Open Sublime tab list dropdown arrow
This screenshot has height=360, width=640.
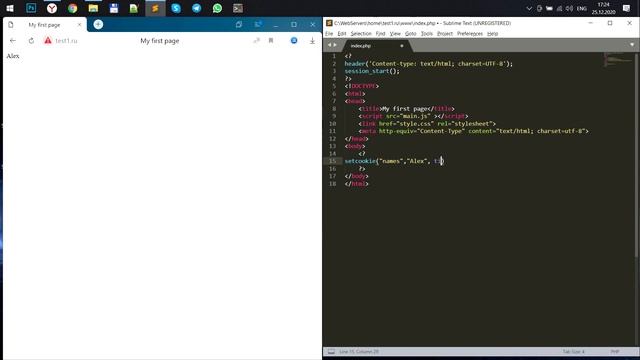632,44
